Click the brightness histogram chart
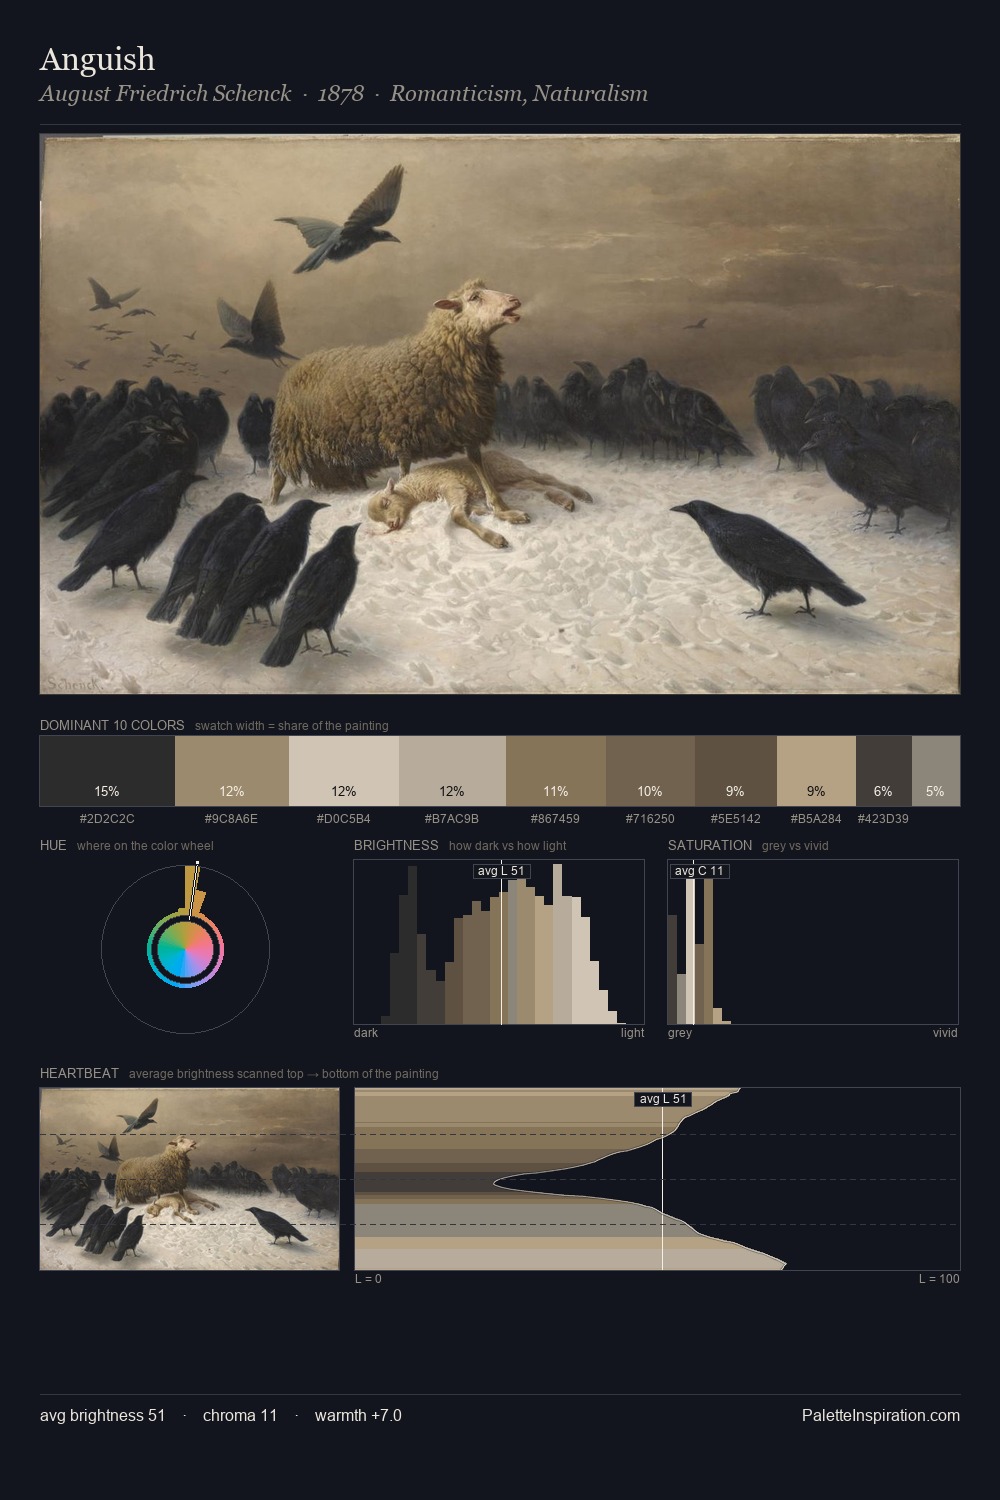 tap(499, 942)
